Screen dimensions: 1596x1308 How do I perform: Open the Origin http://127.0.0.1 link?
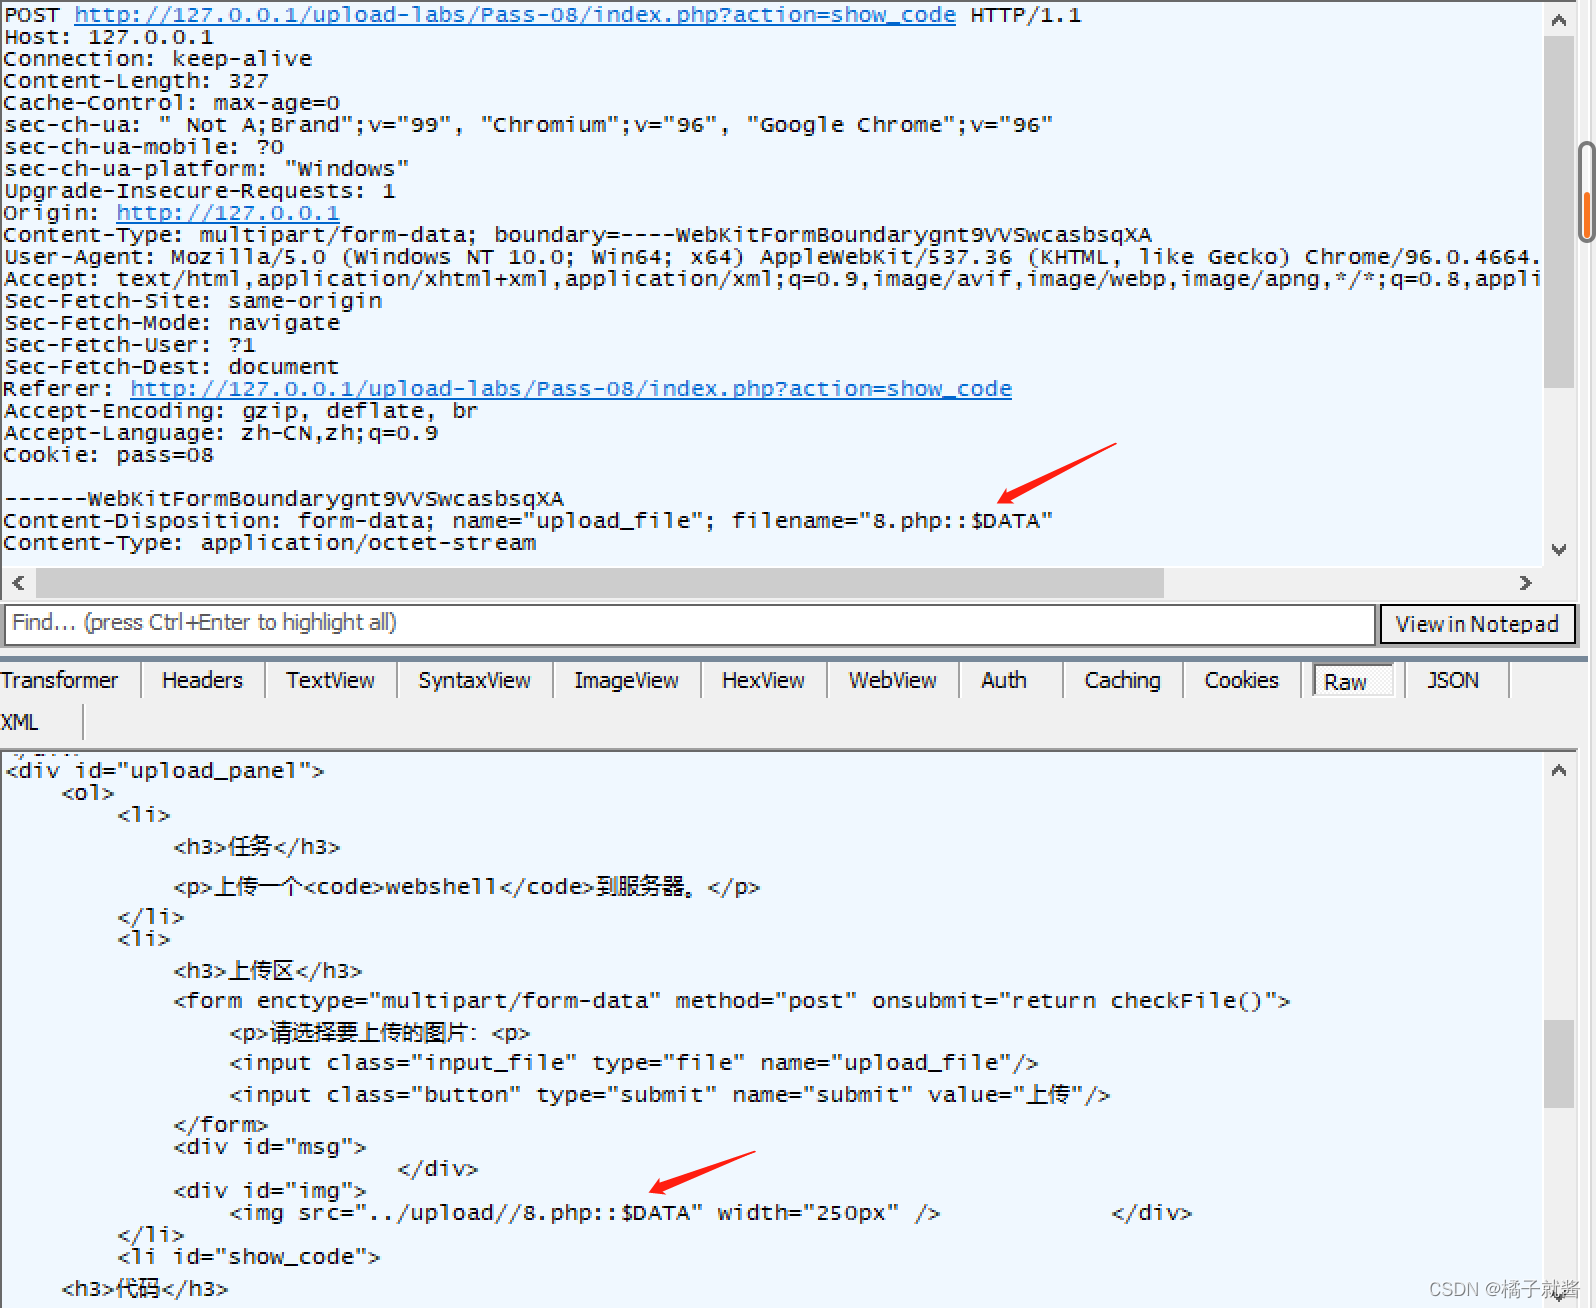[228, 213]
